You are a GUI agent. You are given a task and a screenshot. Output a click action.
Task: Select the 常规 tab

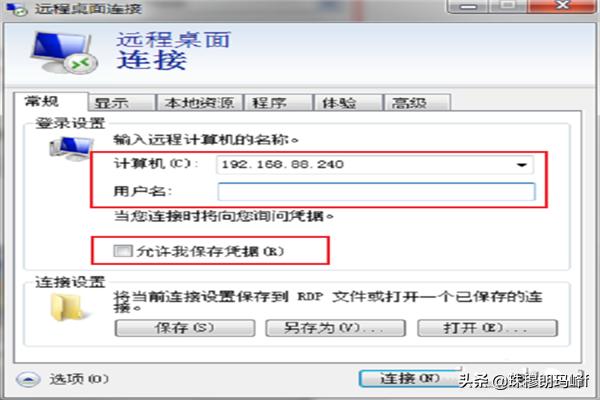51,102
